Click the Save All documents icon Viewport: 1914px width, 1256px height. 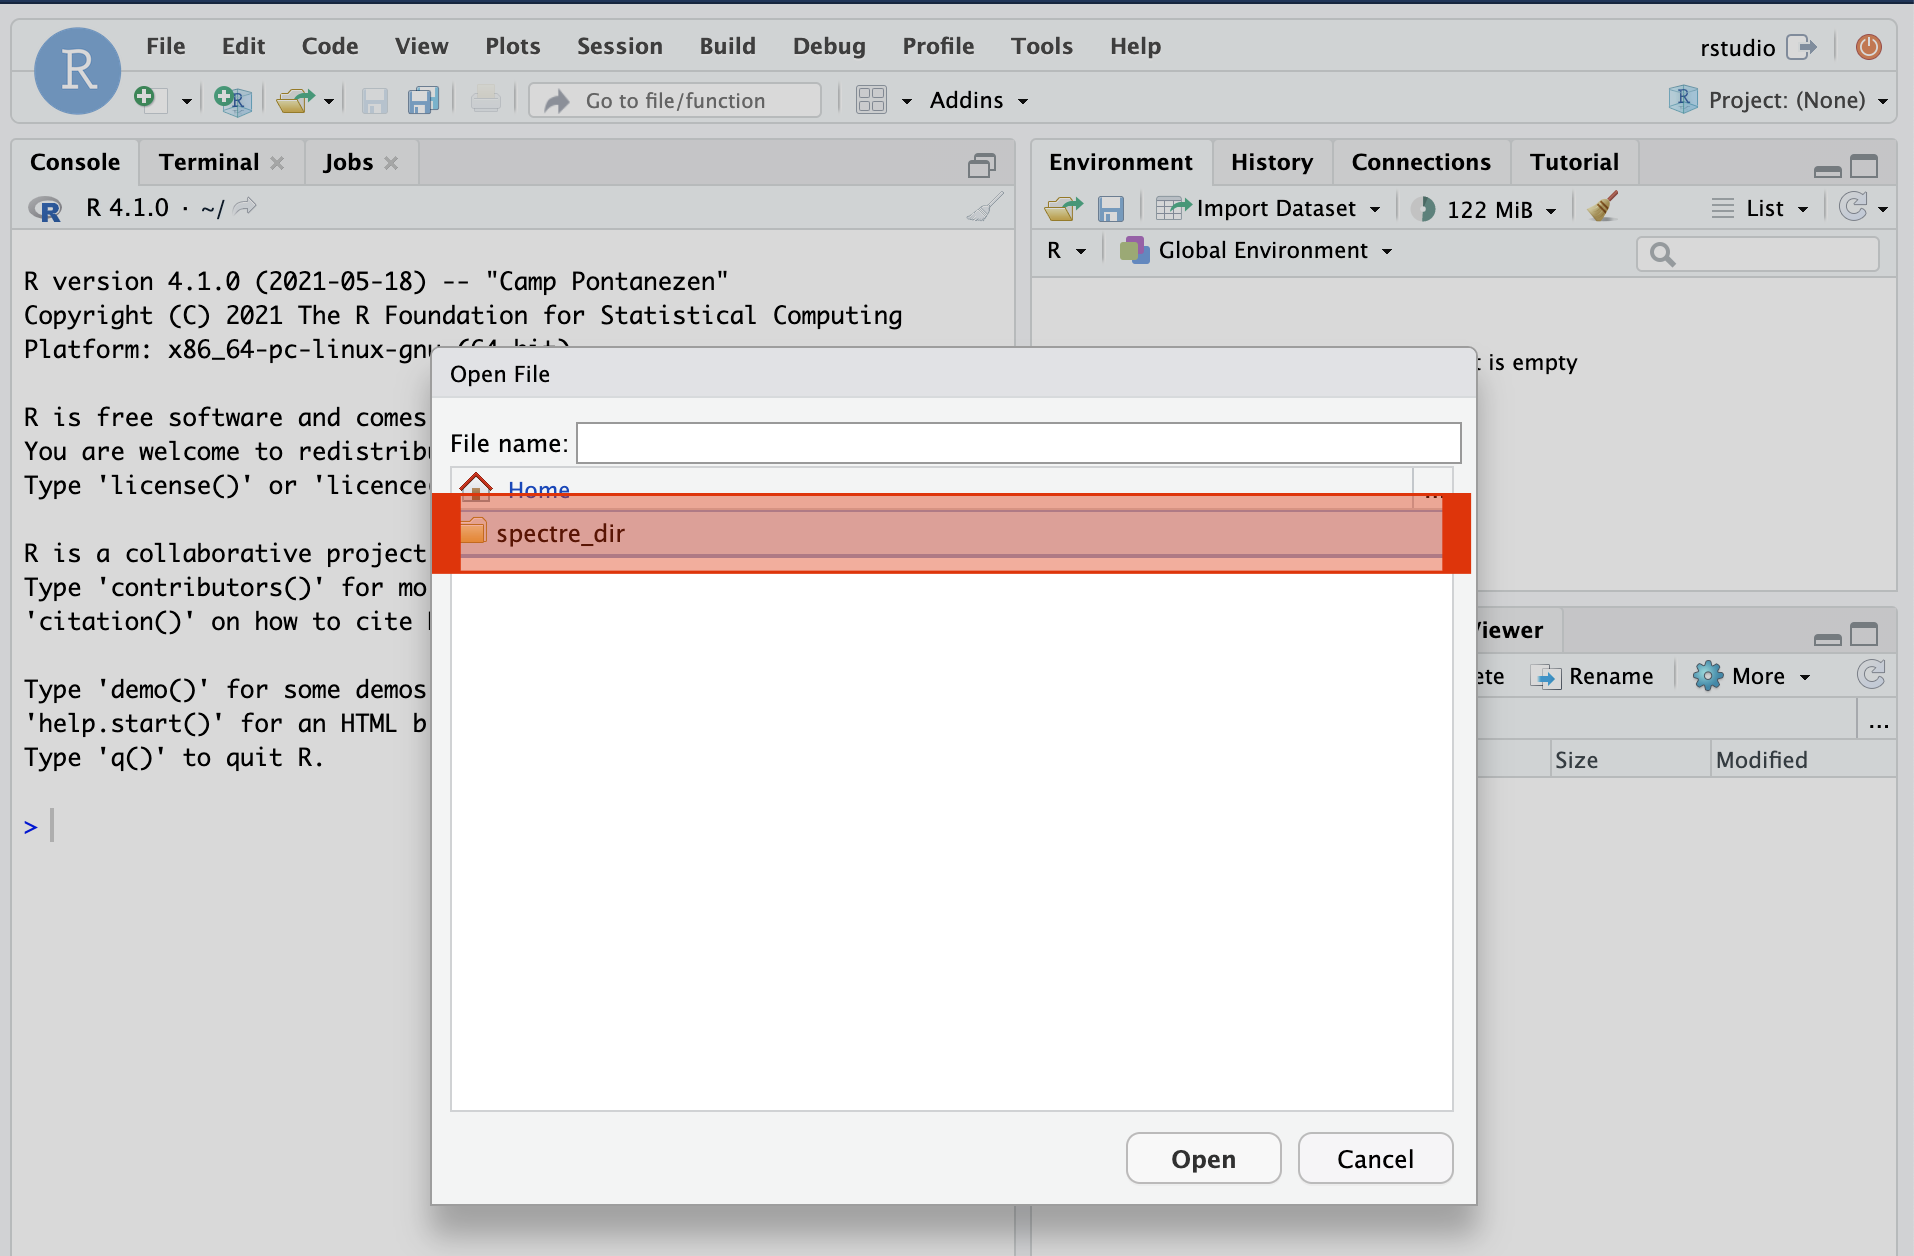[x=423, y=100]
